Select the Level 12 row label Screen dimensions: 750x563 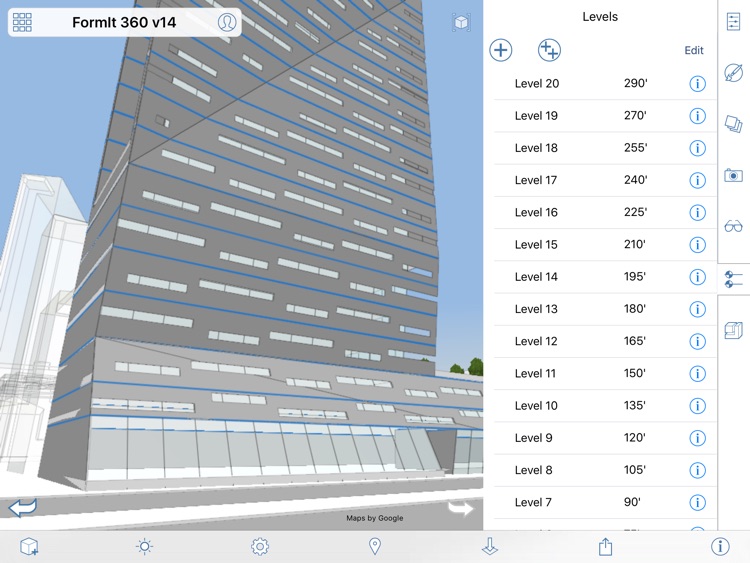[536, 341]
